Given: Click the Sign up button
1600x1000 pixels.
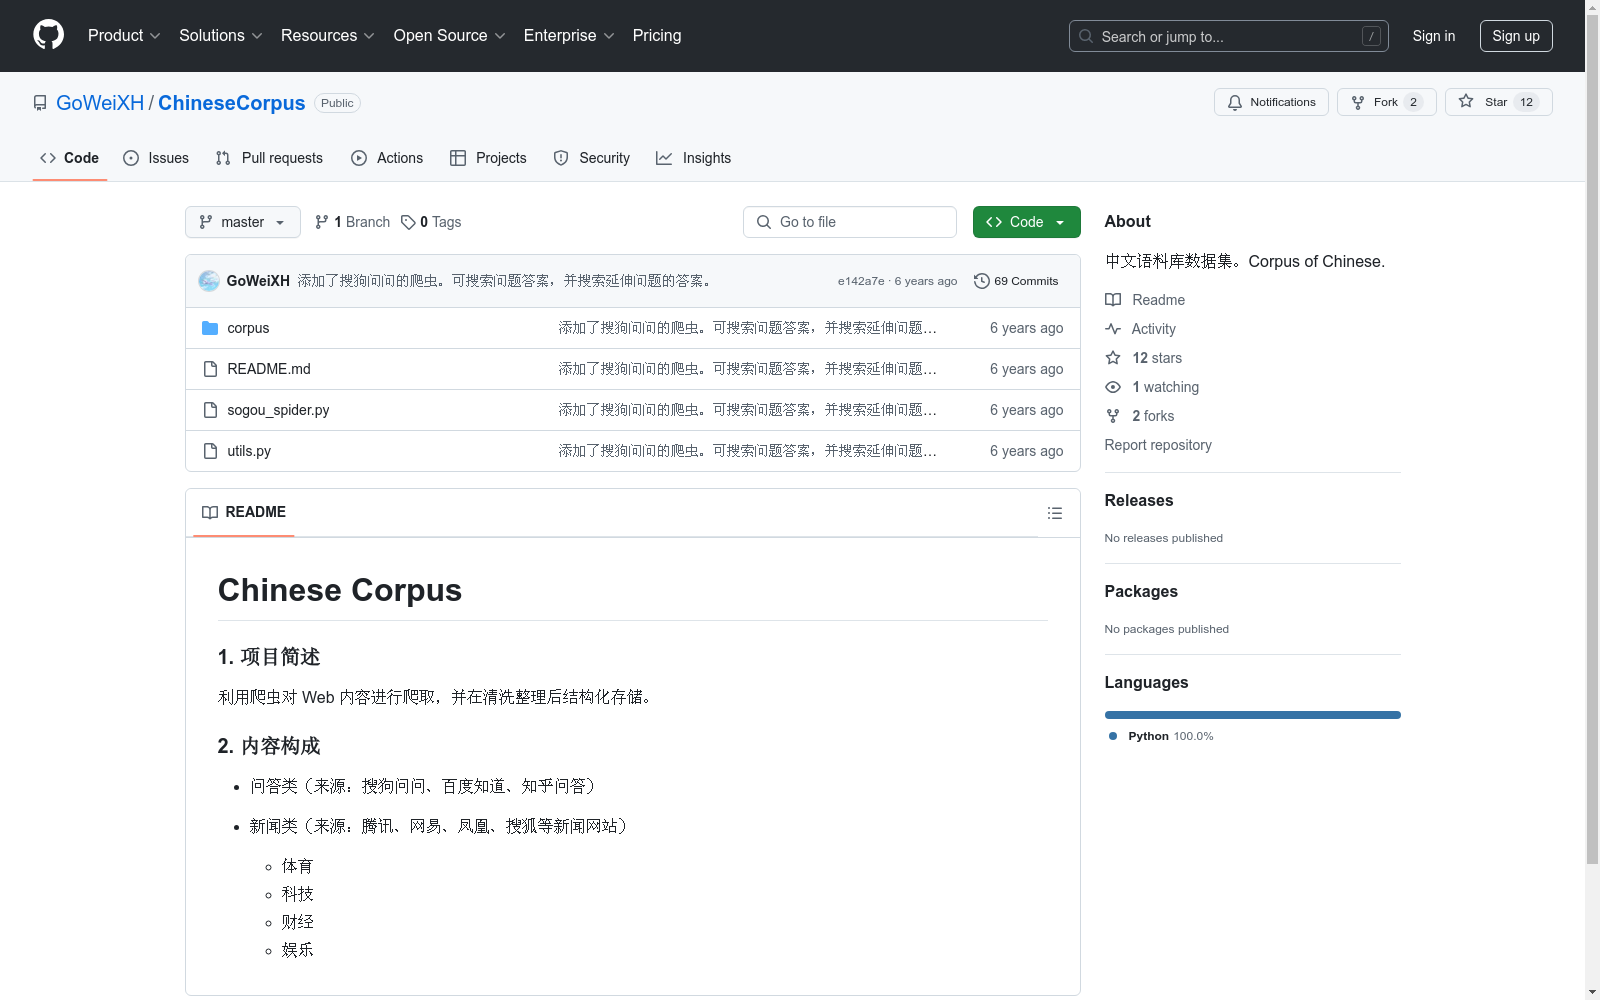Looking at the screenshot, I should [1516, 36].
